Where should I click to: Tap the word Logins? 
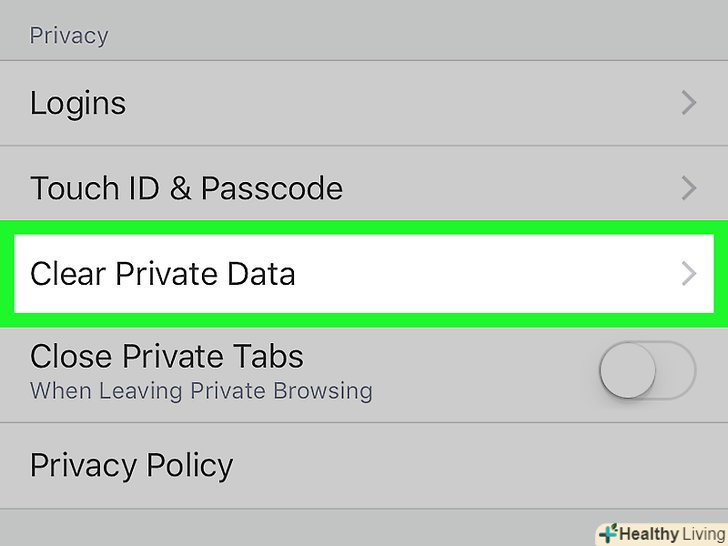(78, 103)
